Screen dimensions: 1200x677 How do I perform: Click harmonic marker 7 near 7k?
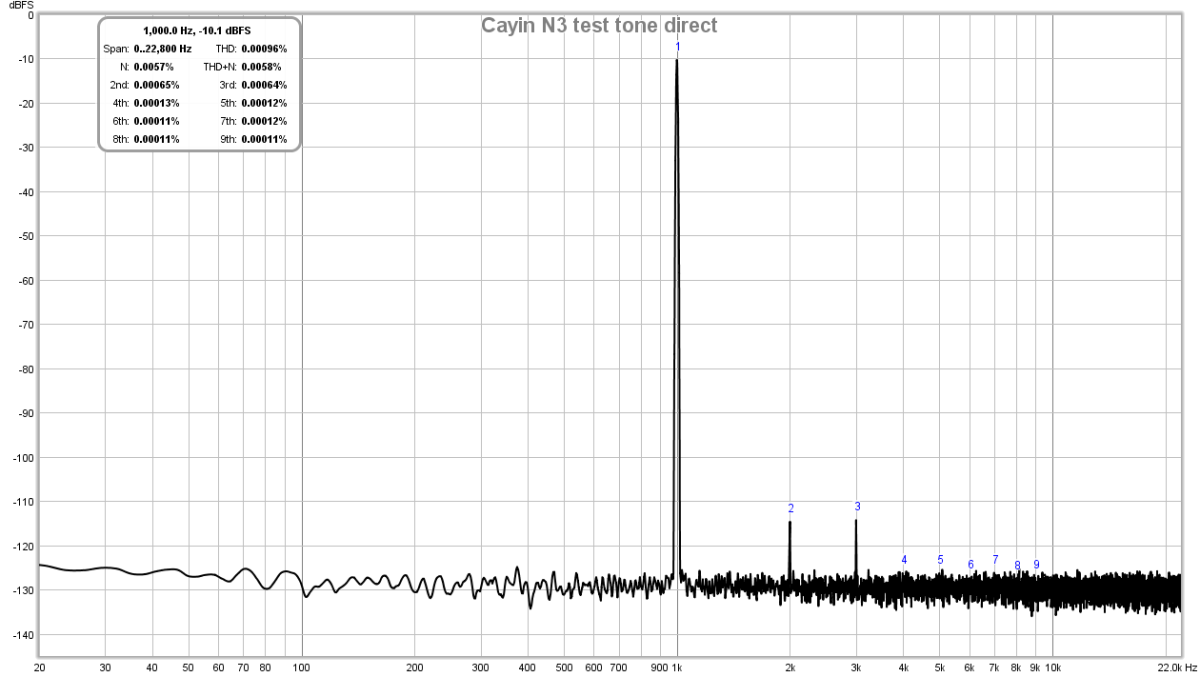point(995,560)
